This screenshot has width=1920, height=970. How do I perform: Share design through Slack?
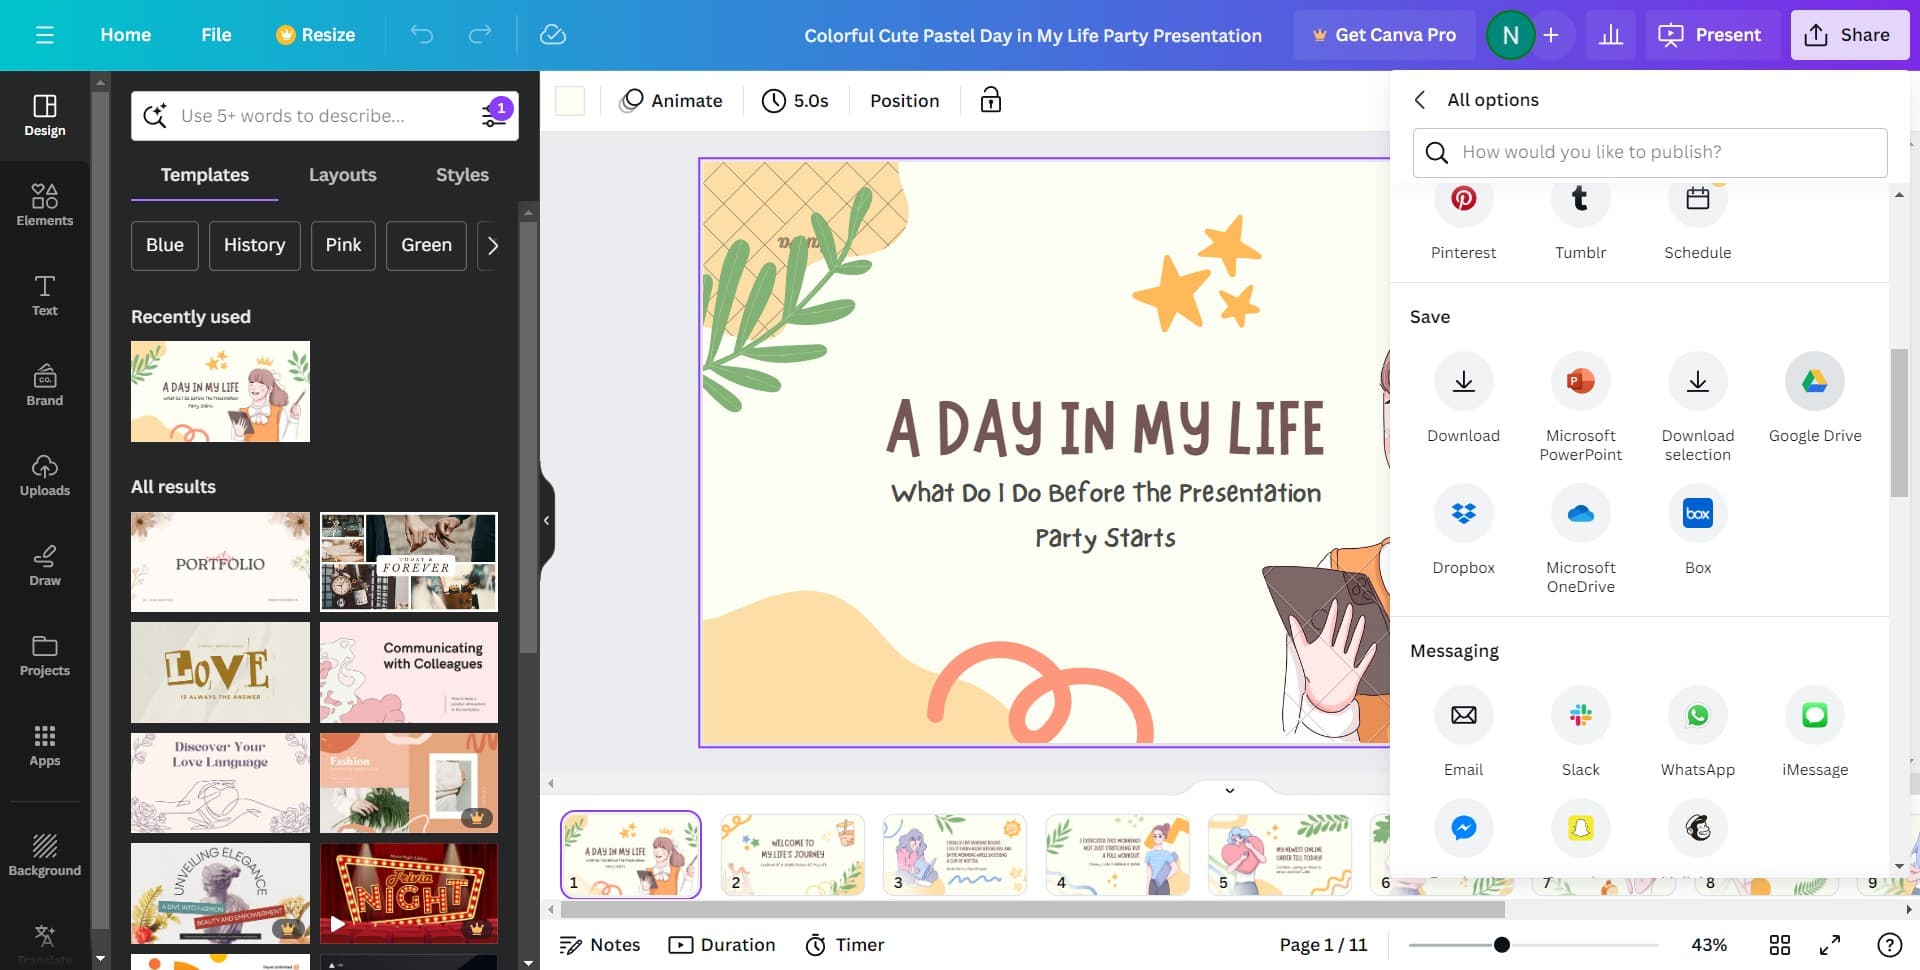tap(1580, 716)
